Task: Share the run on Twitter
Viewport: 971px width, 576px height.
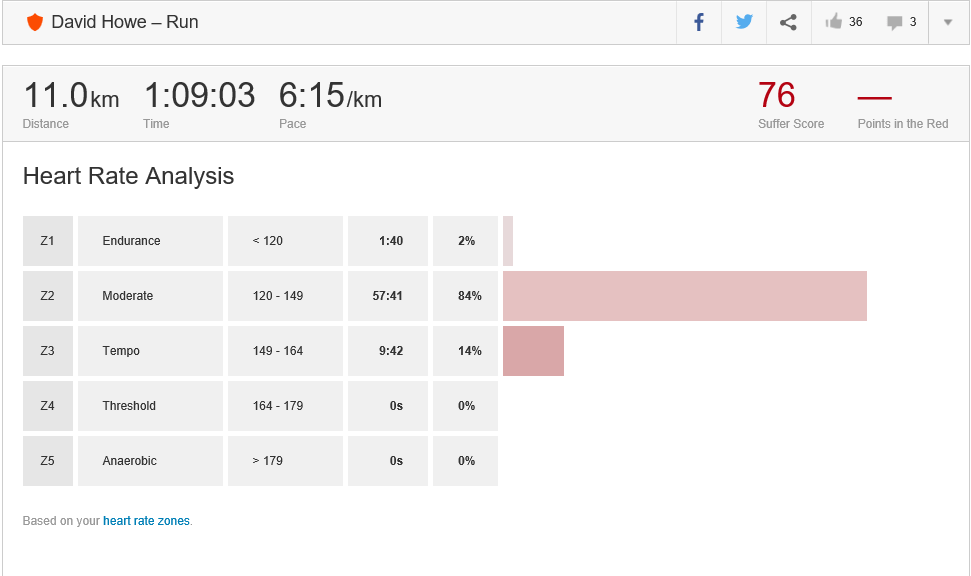Action: tap(744, 22)
